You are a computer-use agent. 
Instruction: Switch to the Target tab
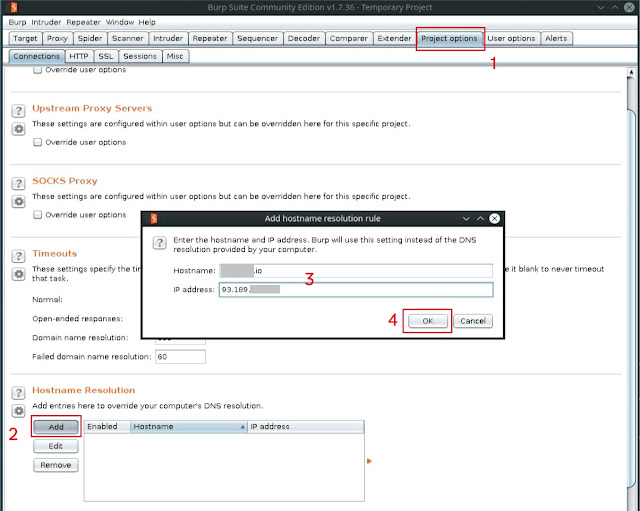25,38
